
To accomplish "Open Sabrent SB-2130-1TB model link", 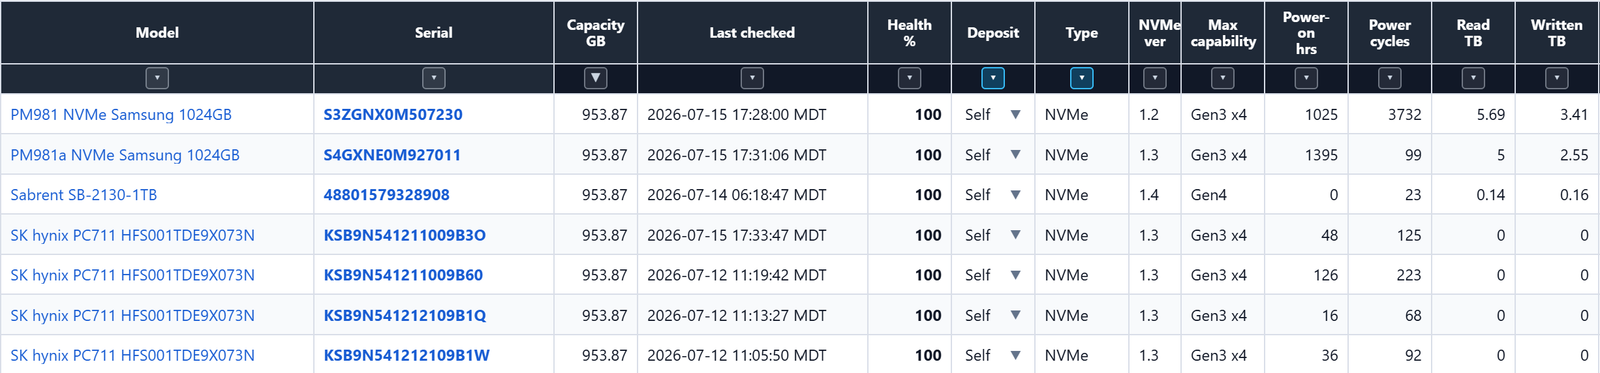I will (84, 195).
